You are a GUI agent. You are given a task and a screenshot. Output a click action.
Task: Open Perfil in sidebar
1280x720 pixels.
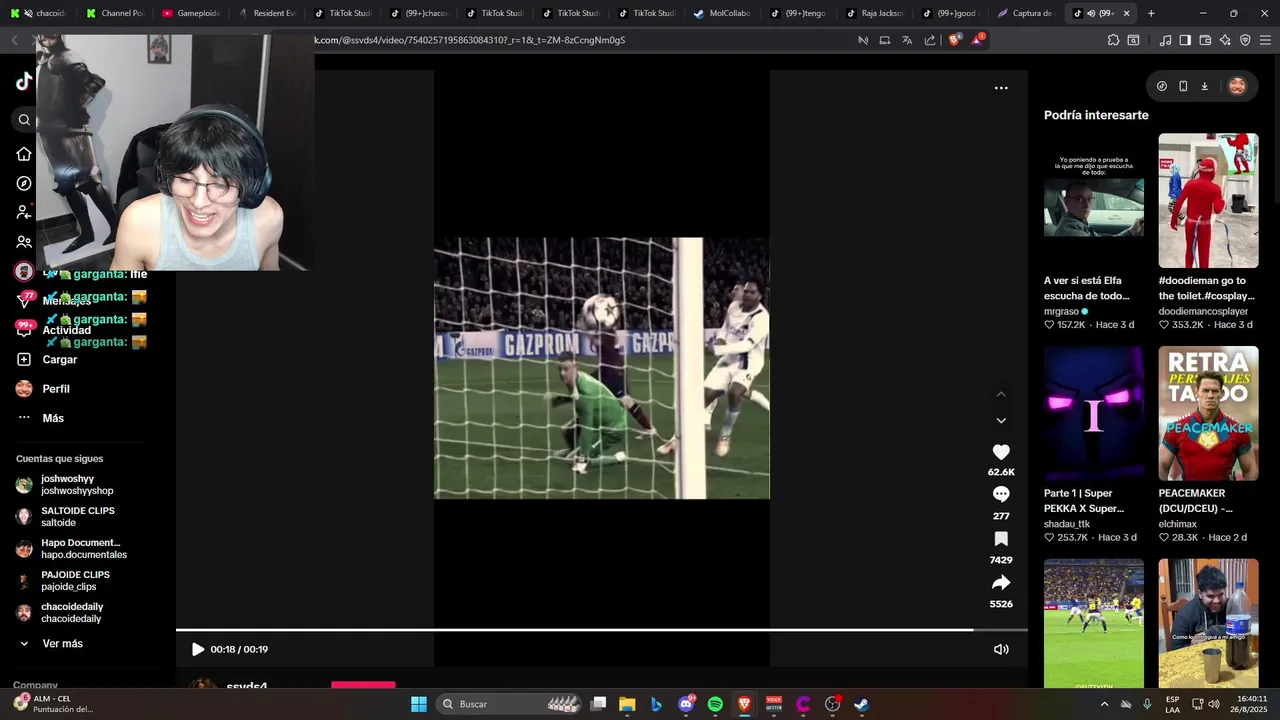point(43,389)
